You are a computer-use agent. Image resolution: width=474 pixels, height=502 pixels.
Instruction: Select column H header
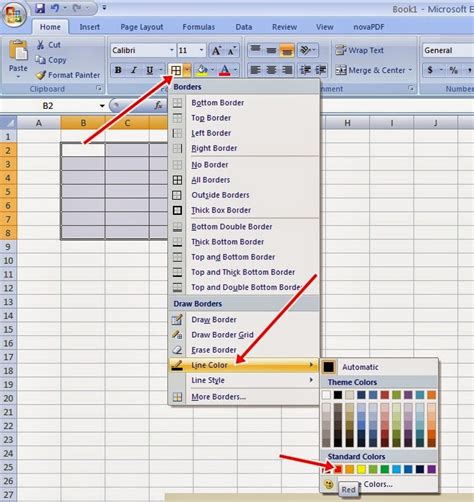pos(347,123)
